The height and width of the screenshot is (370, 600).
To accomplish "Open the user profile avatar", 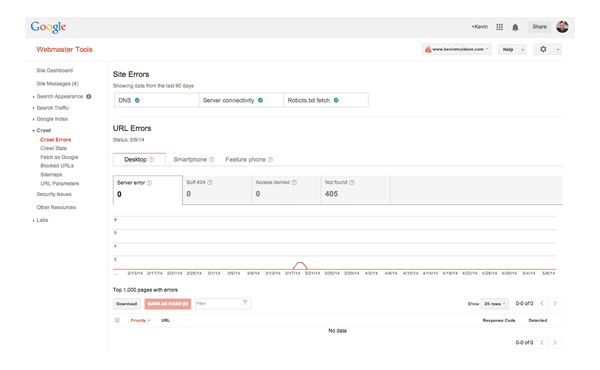I will click(562, 27).
